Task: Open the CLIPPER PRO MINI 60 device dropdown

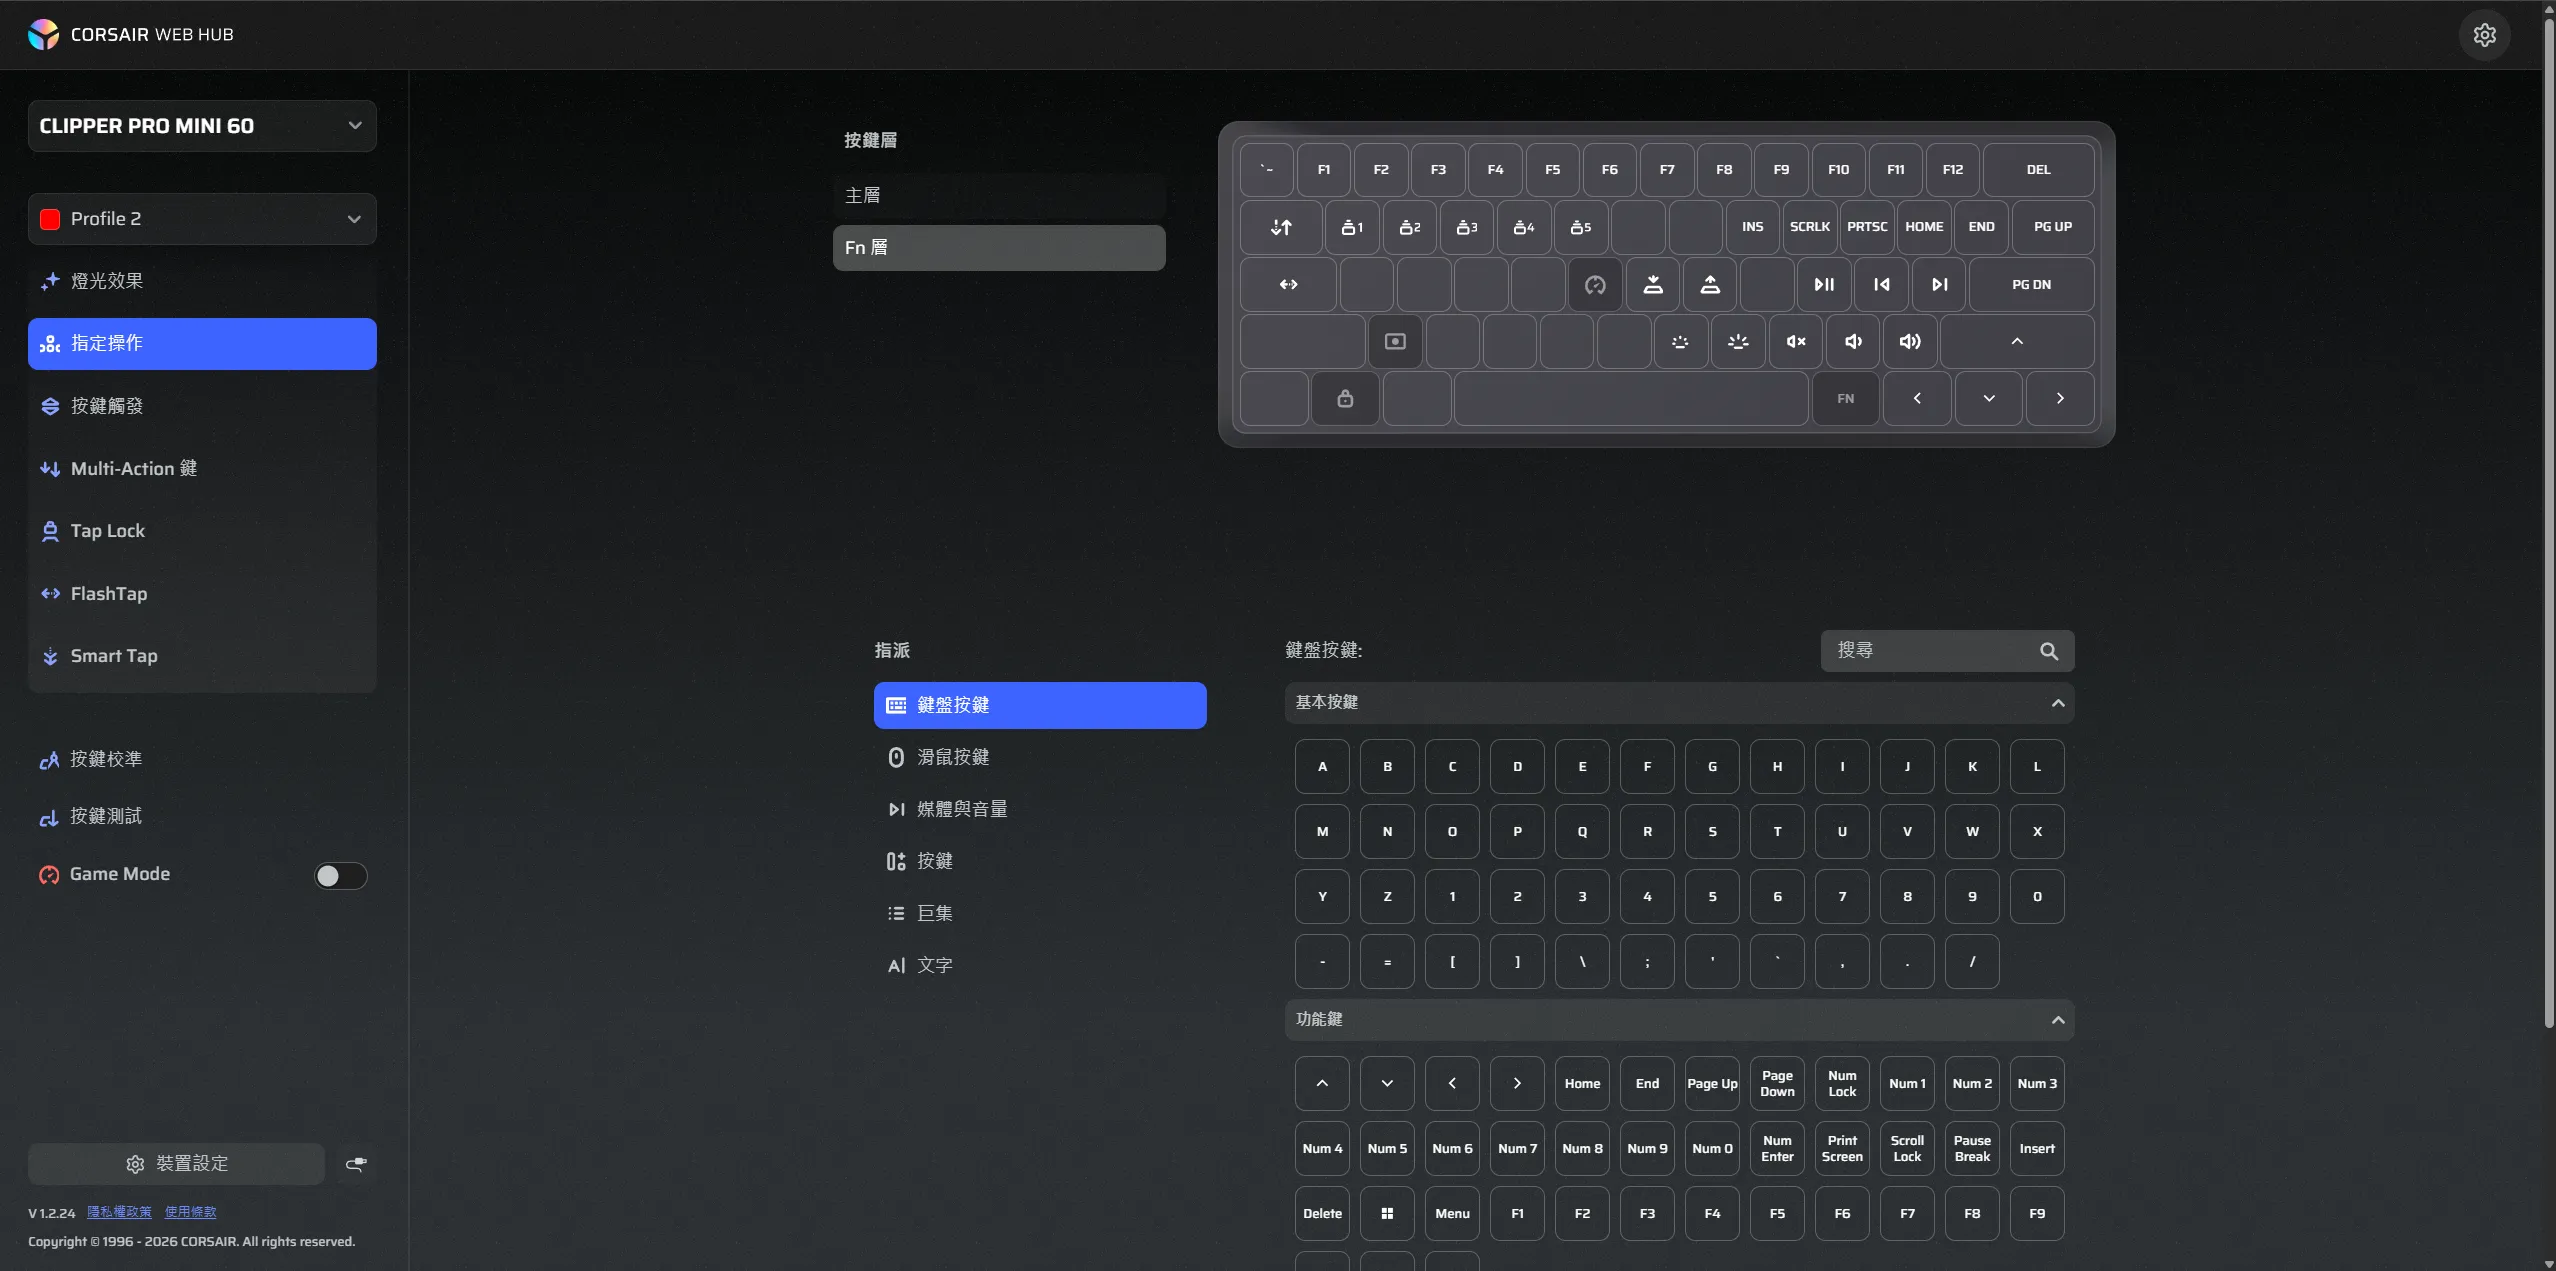Action: pos(202,126)
